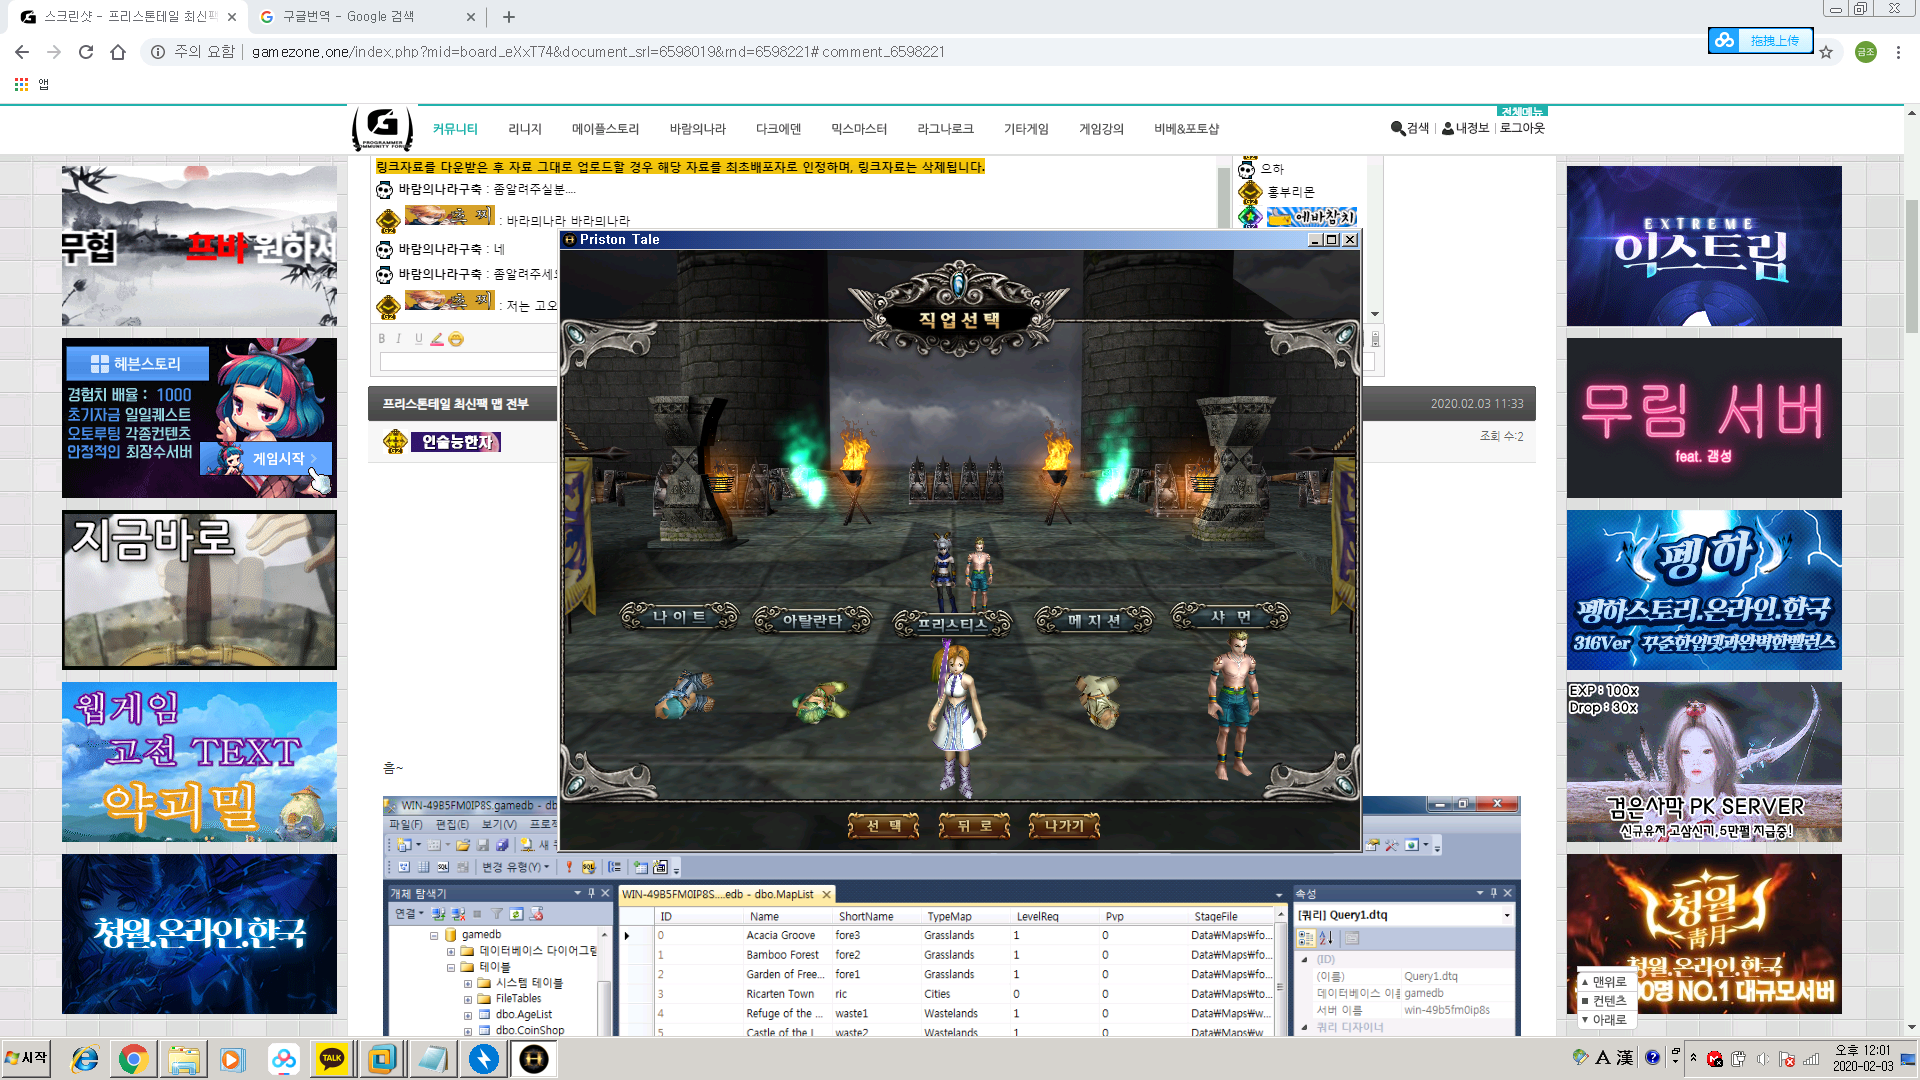Open the 바람의나라 menu item

point(698,129)
